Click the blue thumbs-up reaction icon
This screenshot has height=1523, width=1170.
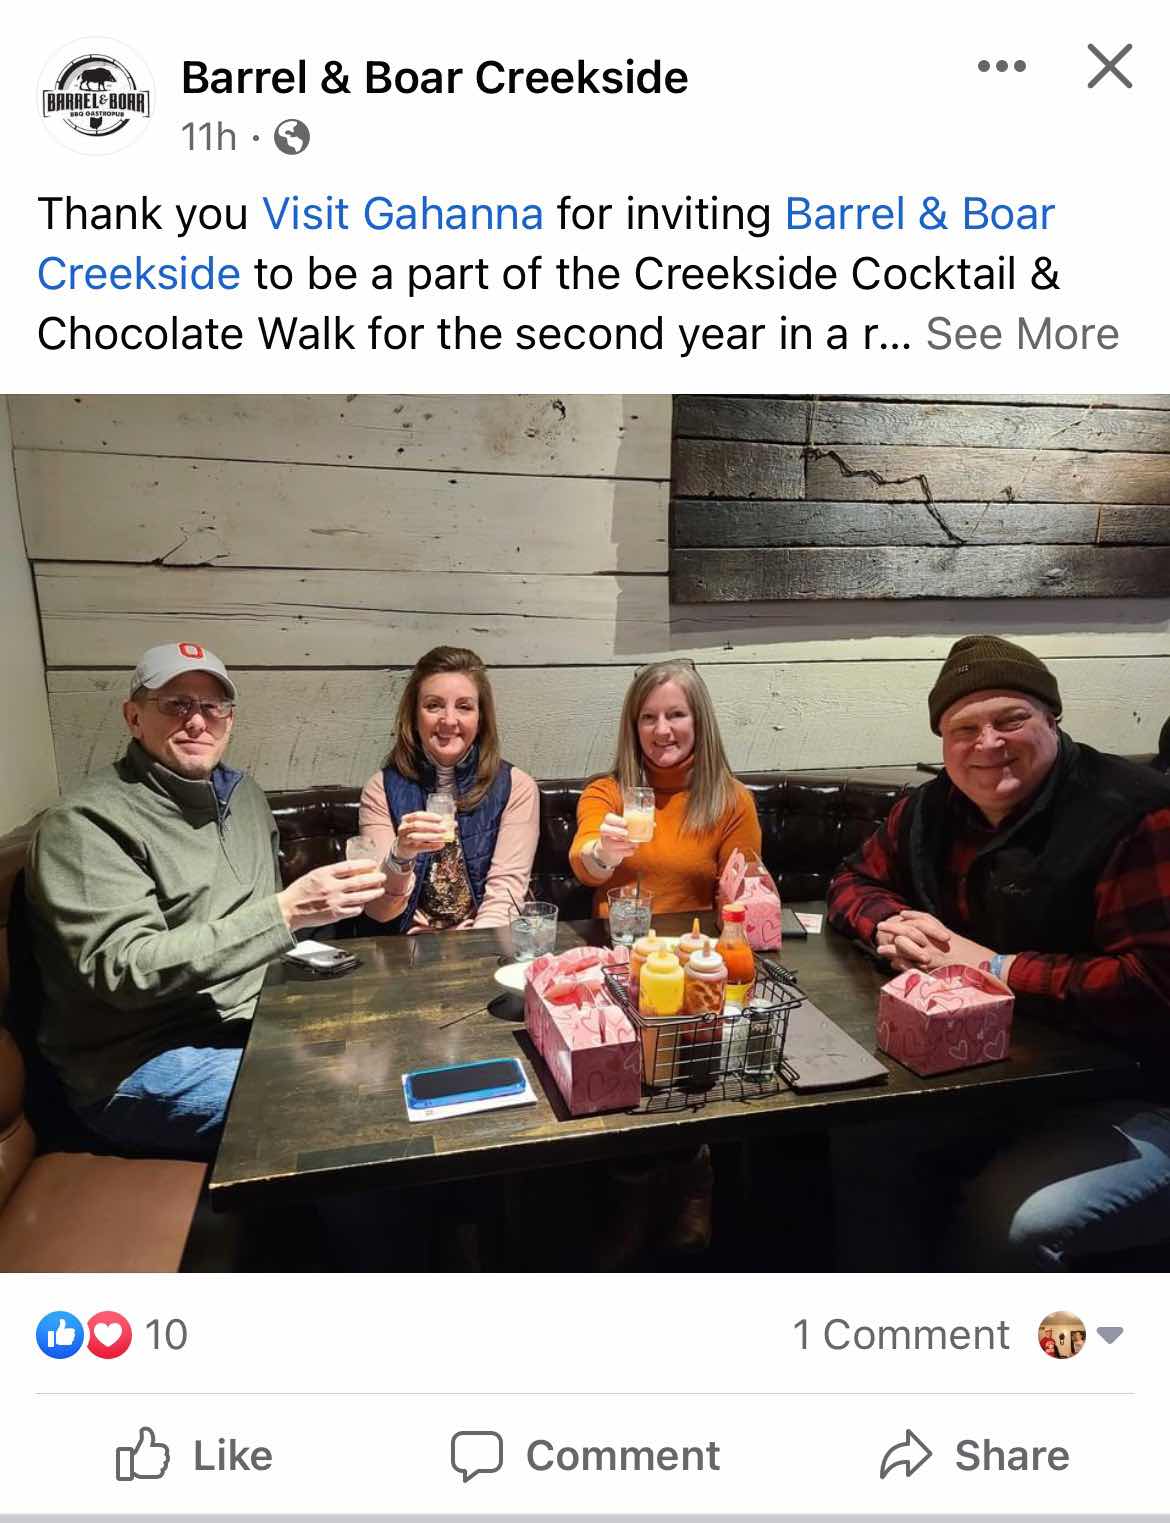(58, 1335)
